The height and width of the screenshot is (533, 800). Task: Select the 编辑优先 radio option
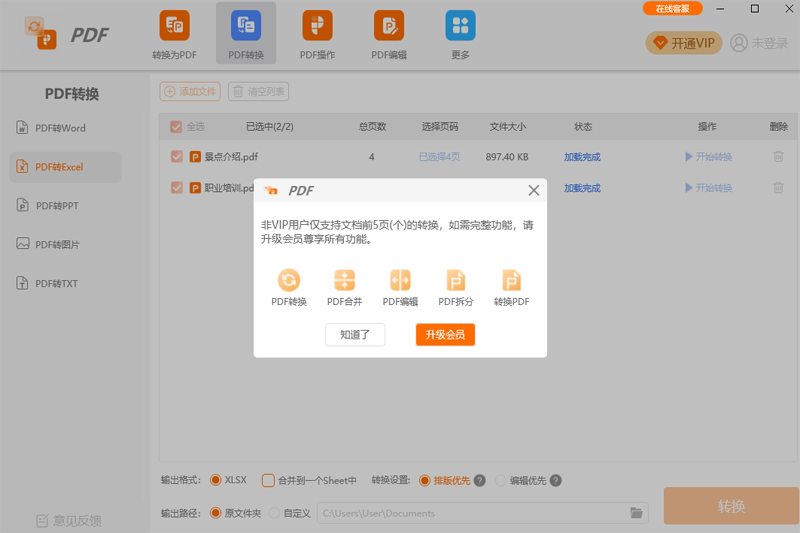501,480
